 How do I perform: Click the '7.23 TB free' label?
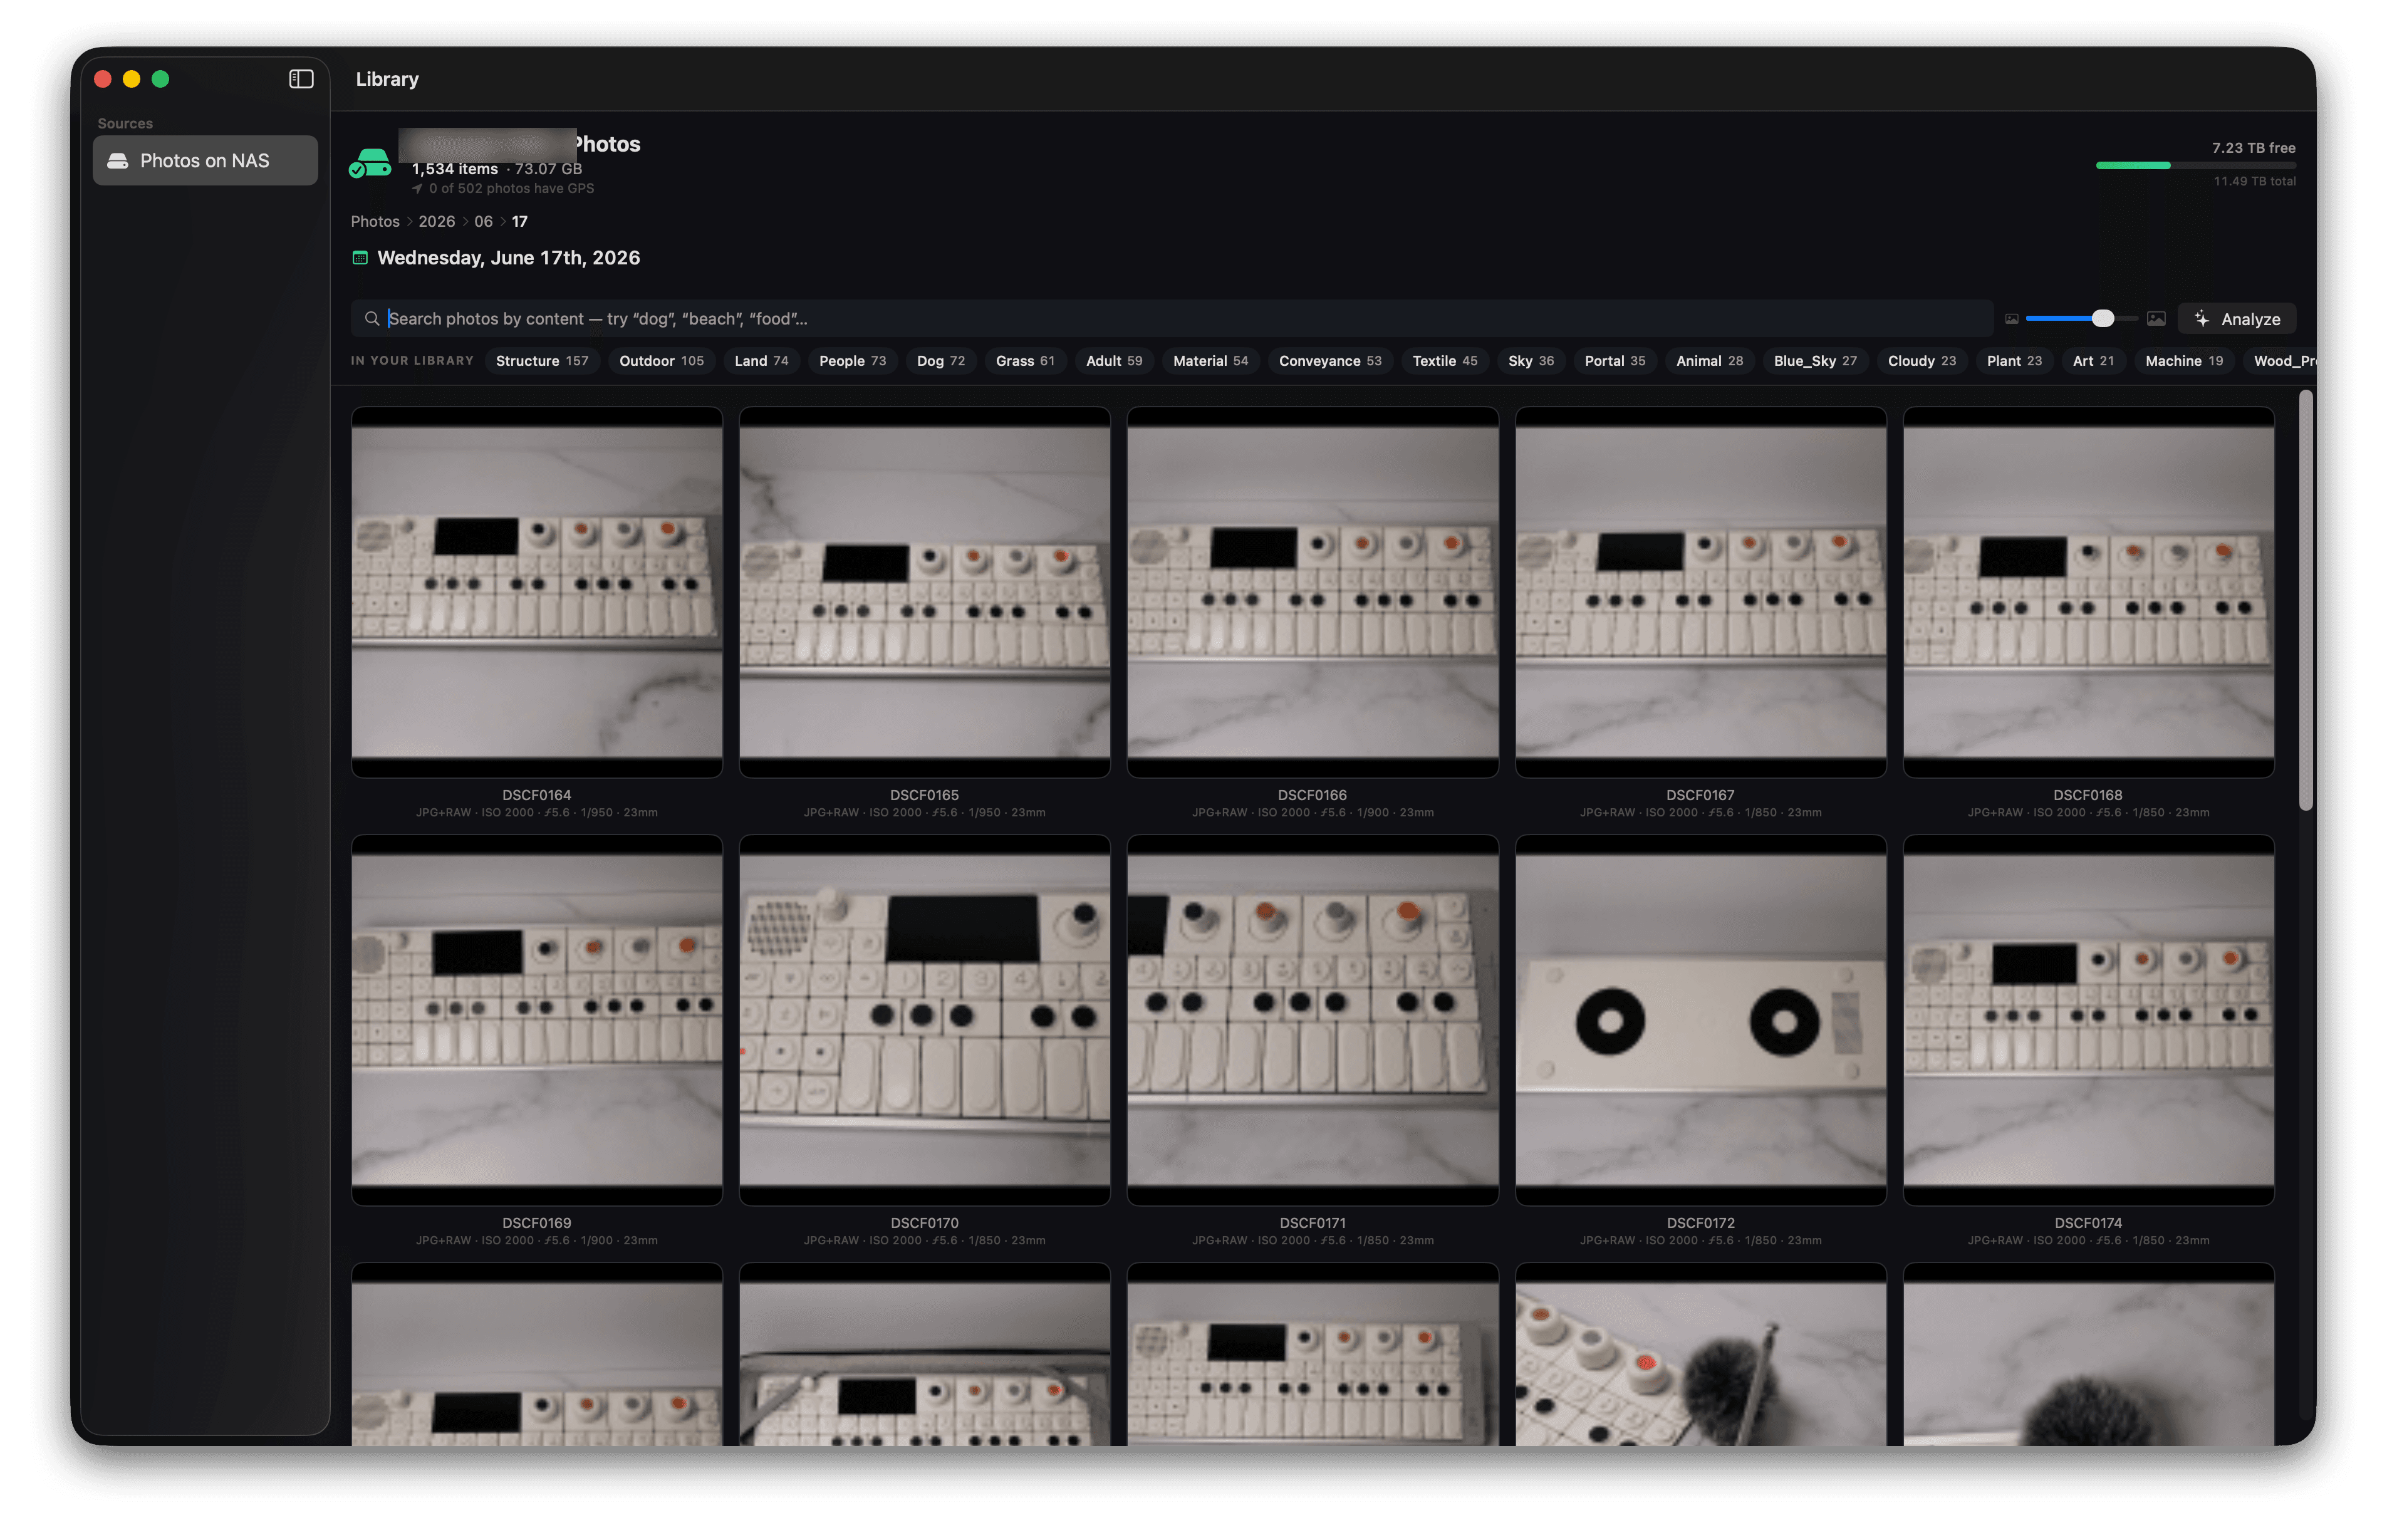[x=2253, y=148]
